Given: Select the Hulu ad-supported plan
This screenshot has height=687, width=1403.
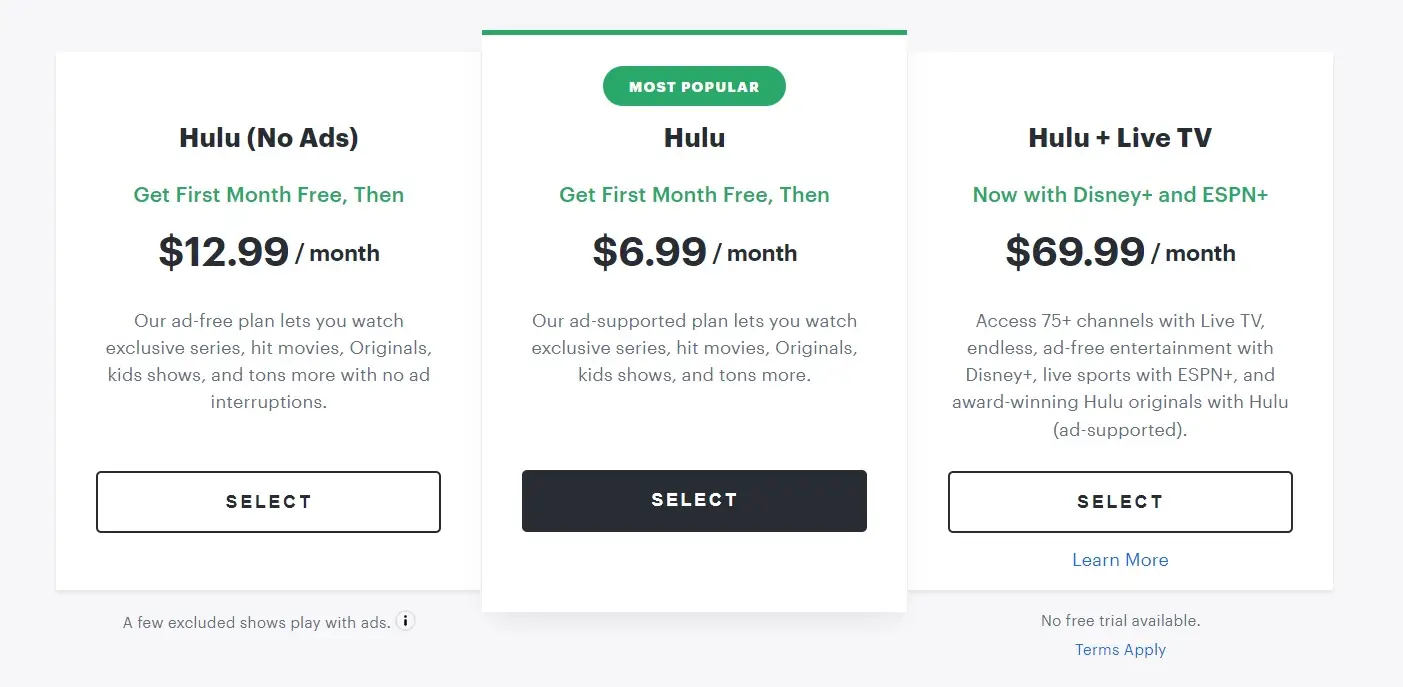Looking at the screenshot, I should click(x=694, y=500).
